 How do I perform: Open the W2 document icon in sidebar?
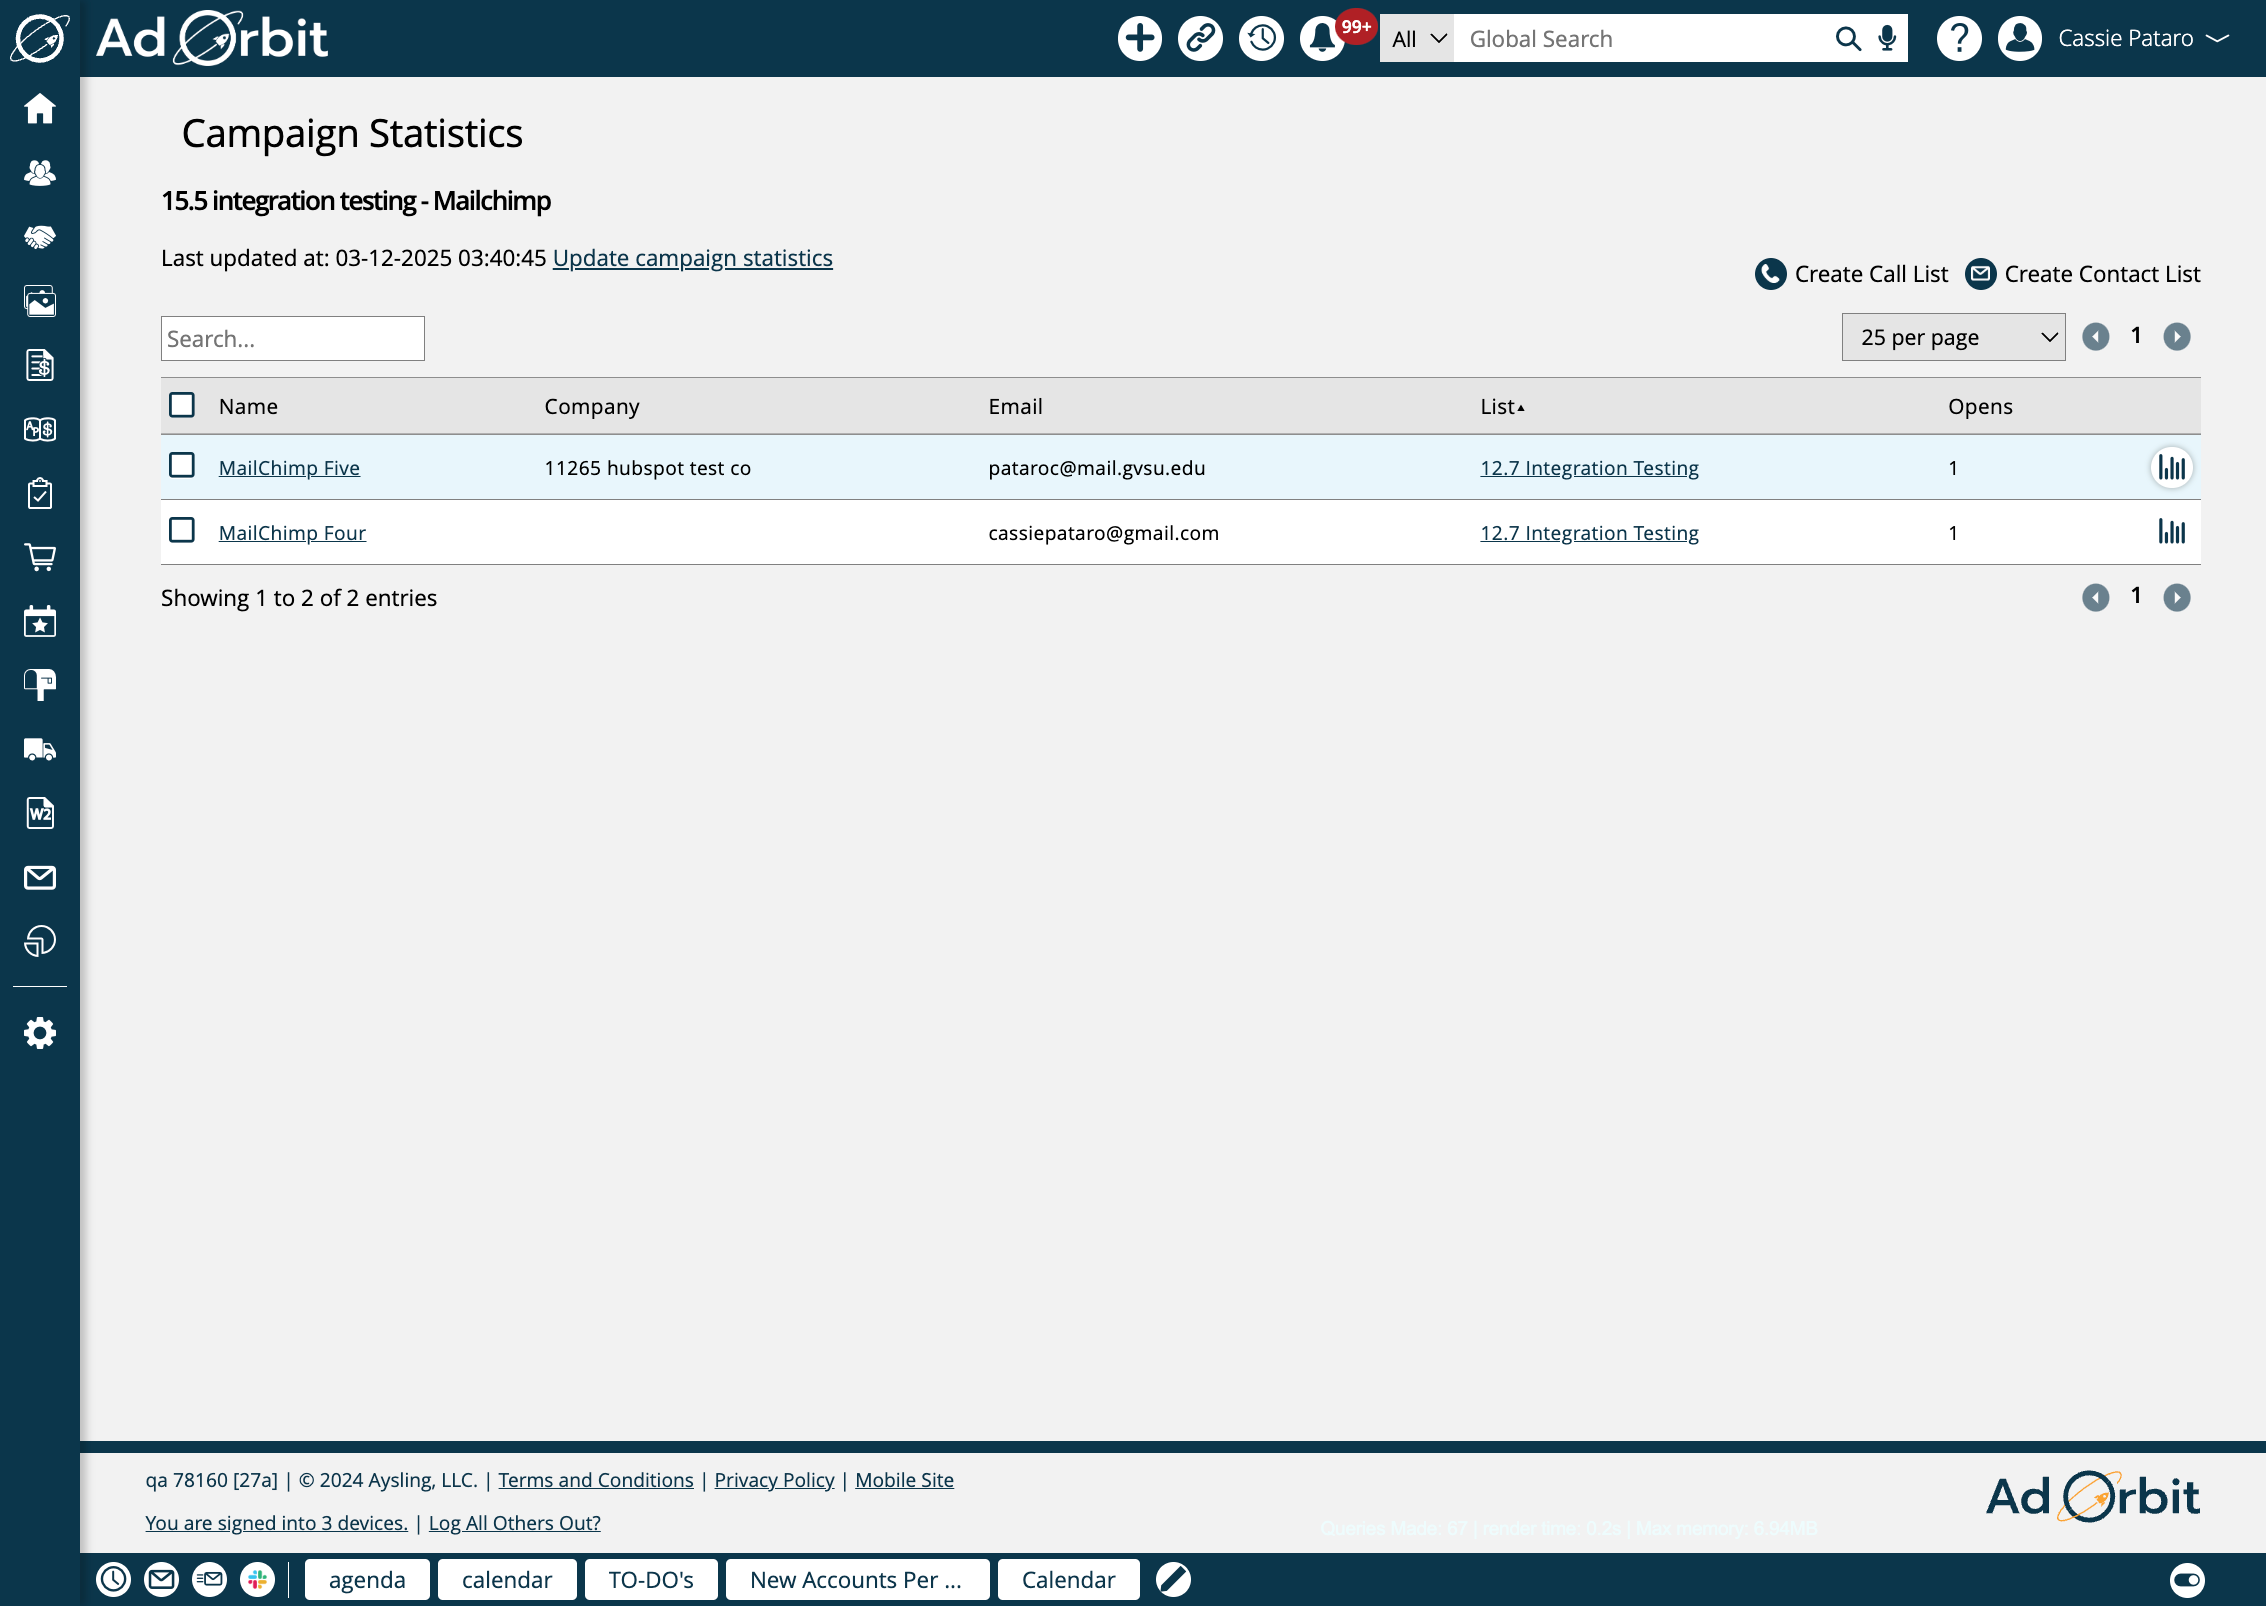(x=40, y=813)
